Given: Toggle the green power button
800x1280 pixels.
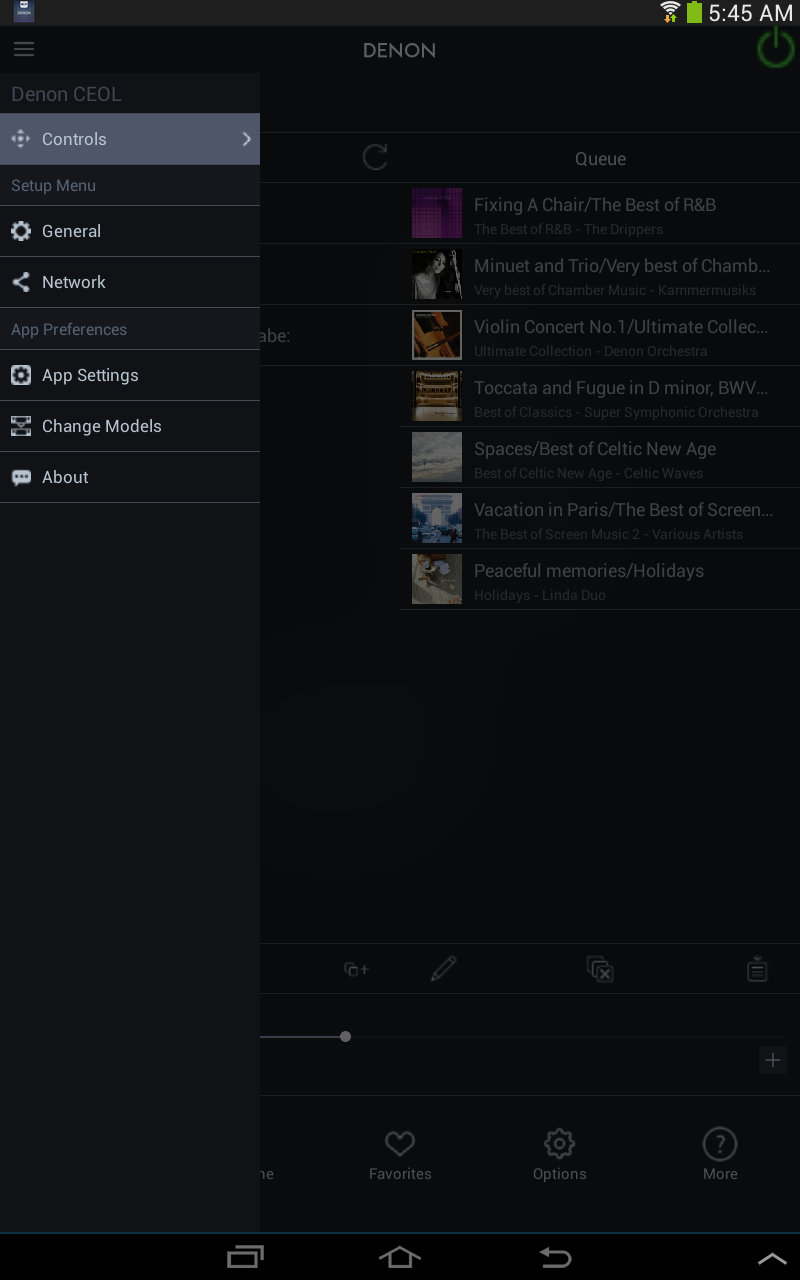Looking at the screenshot, I should point(776,47).
